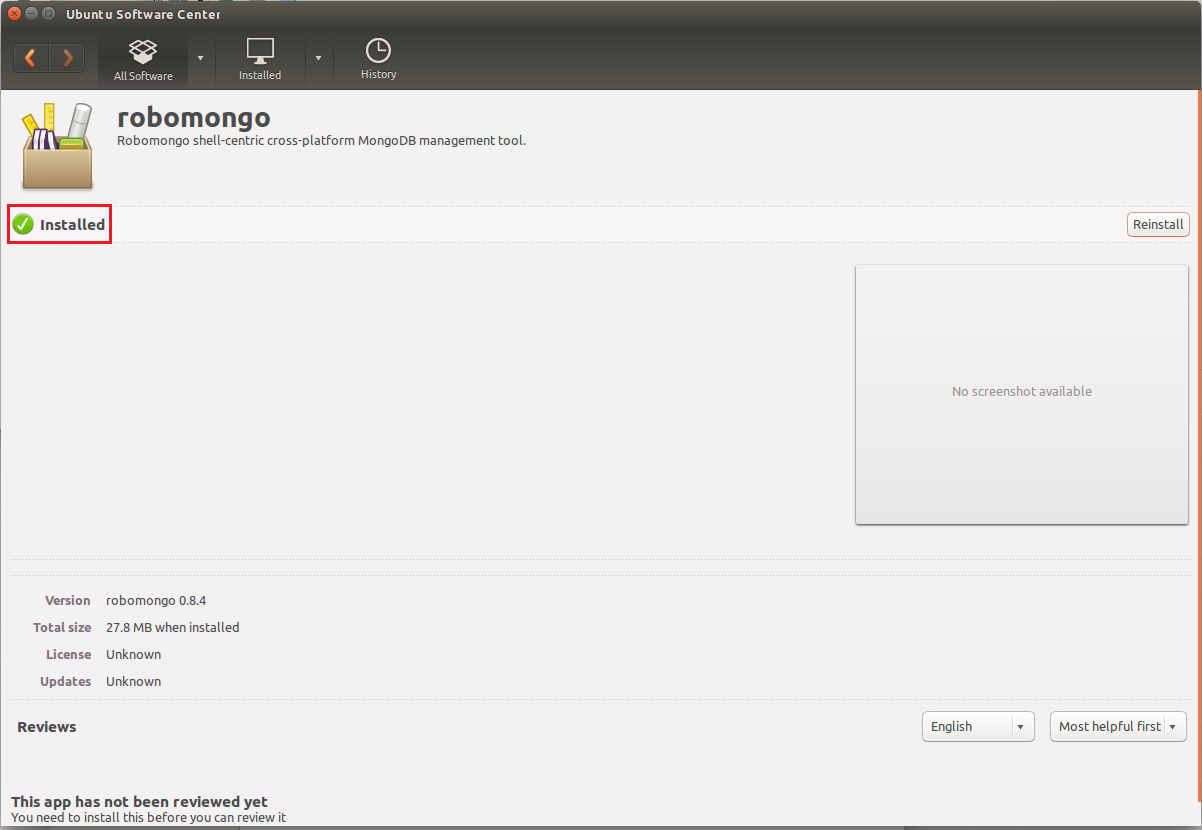This screenshot has width=1202, height=830.
Task: Click the License Unknown value
Action: [134, 655]
